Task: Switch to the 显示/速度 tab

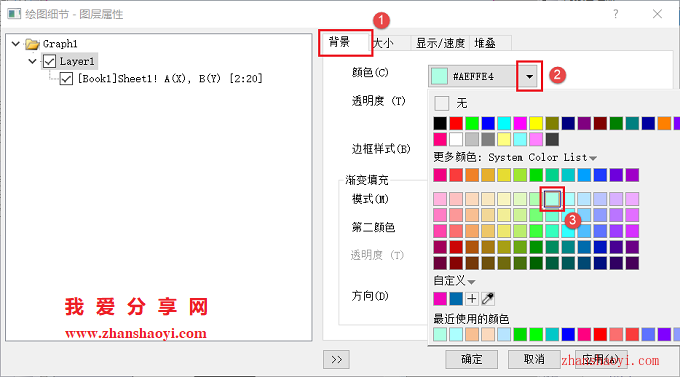Action: pos(440,43)
